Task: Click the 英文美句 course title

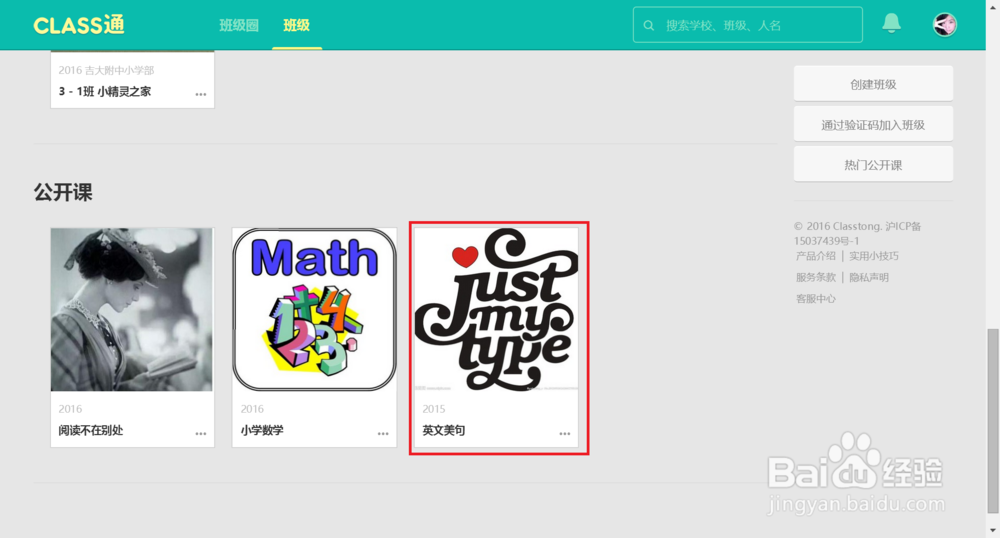Action: pos(444,430)
